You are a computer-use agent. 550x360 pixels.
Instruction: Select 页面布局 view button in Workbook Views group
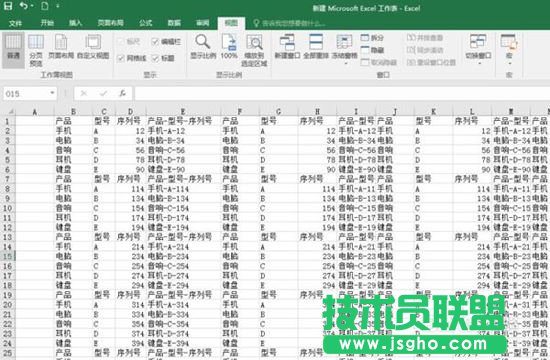(x=61, y=47)
